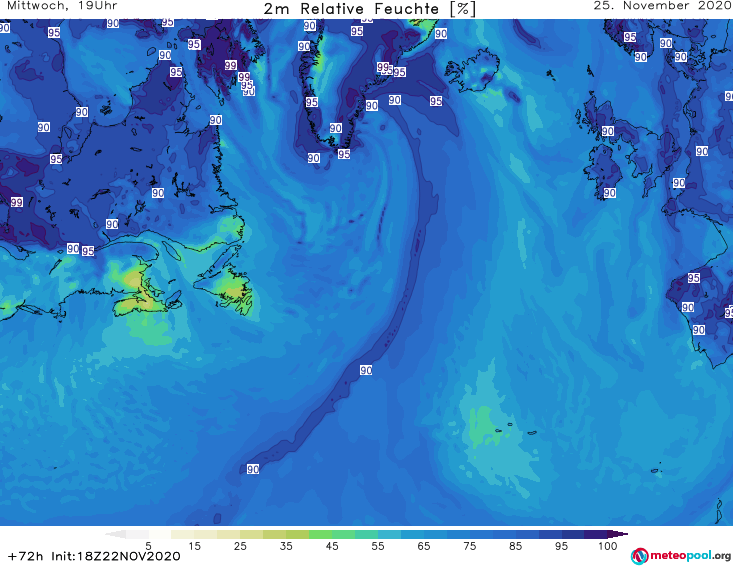Click the pale grey arrow start of the color scale
Viewport: 733px width, 566px height.
116,534
